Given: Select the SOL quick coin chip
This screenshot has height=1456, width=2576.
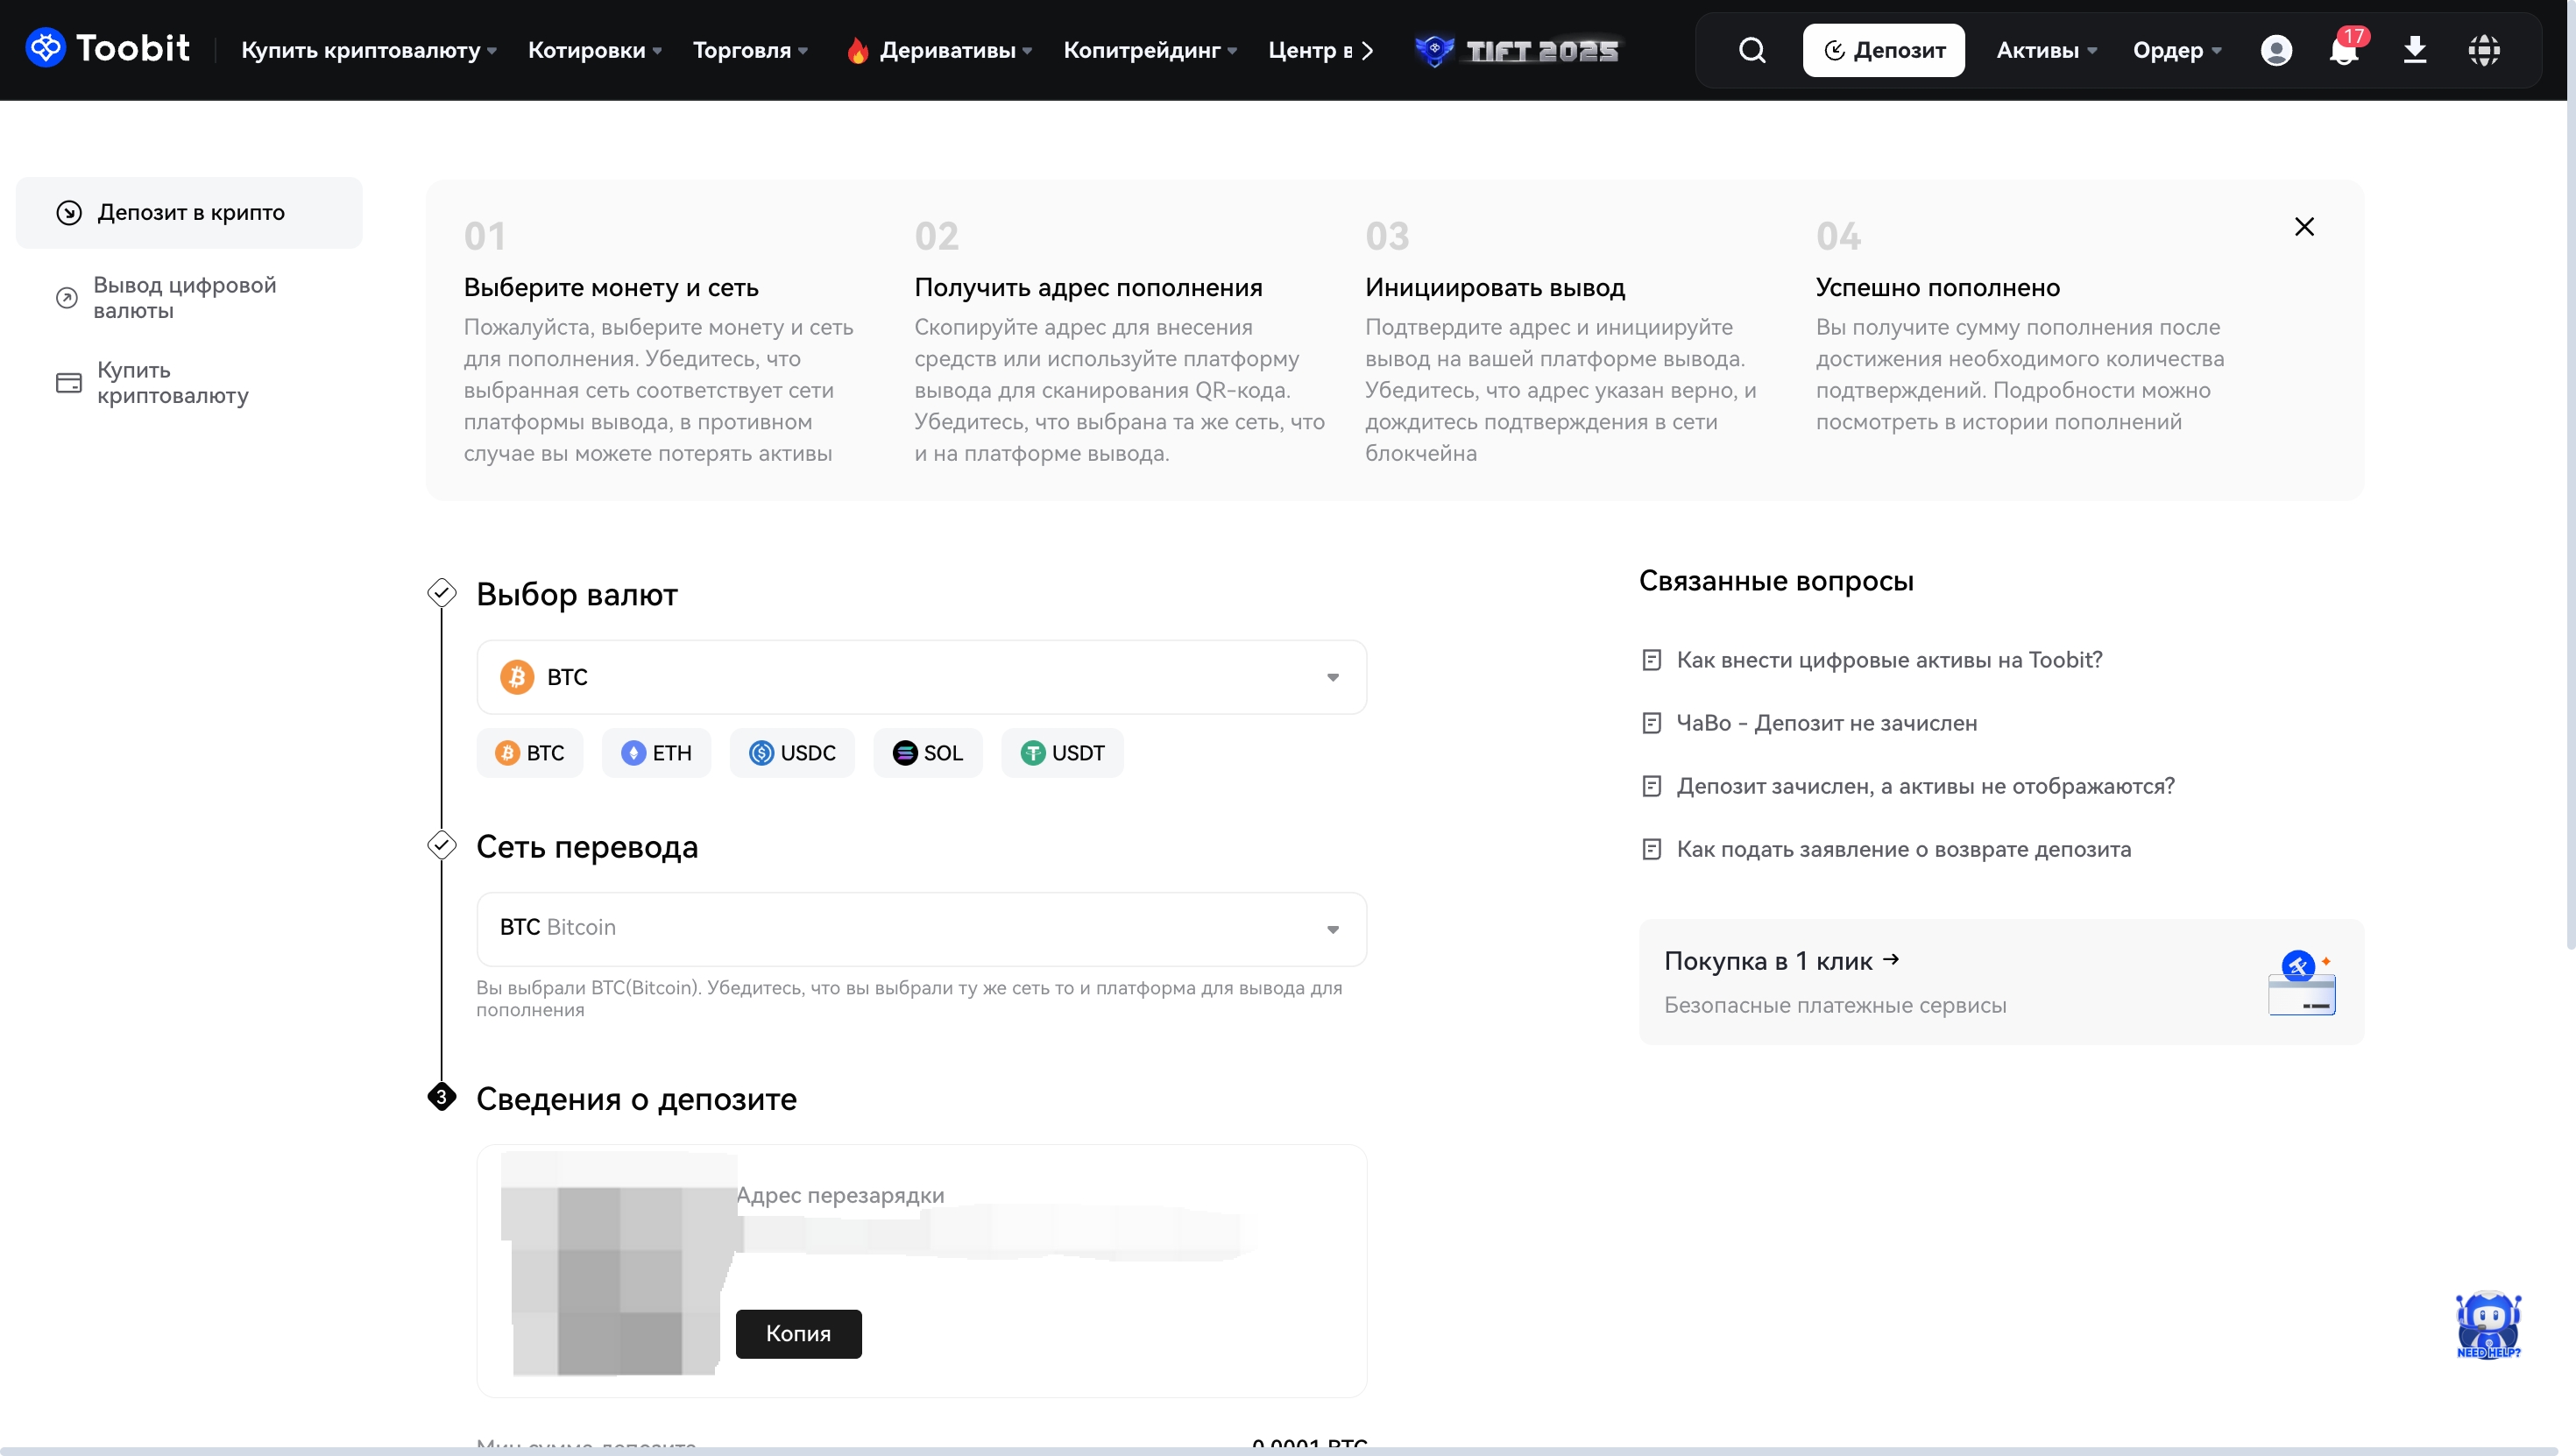Looking at the screenshot, I should (x=927, y=753).
